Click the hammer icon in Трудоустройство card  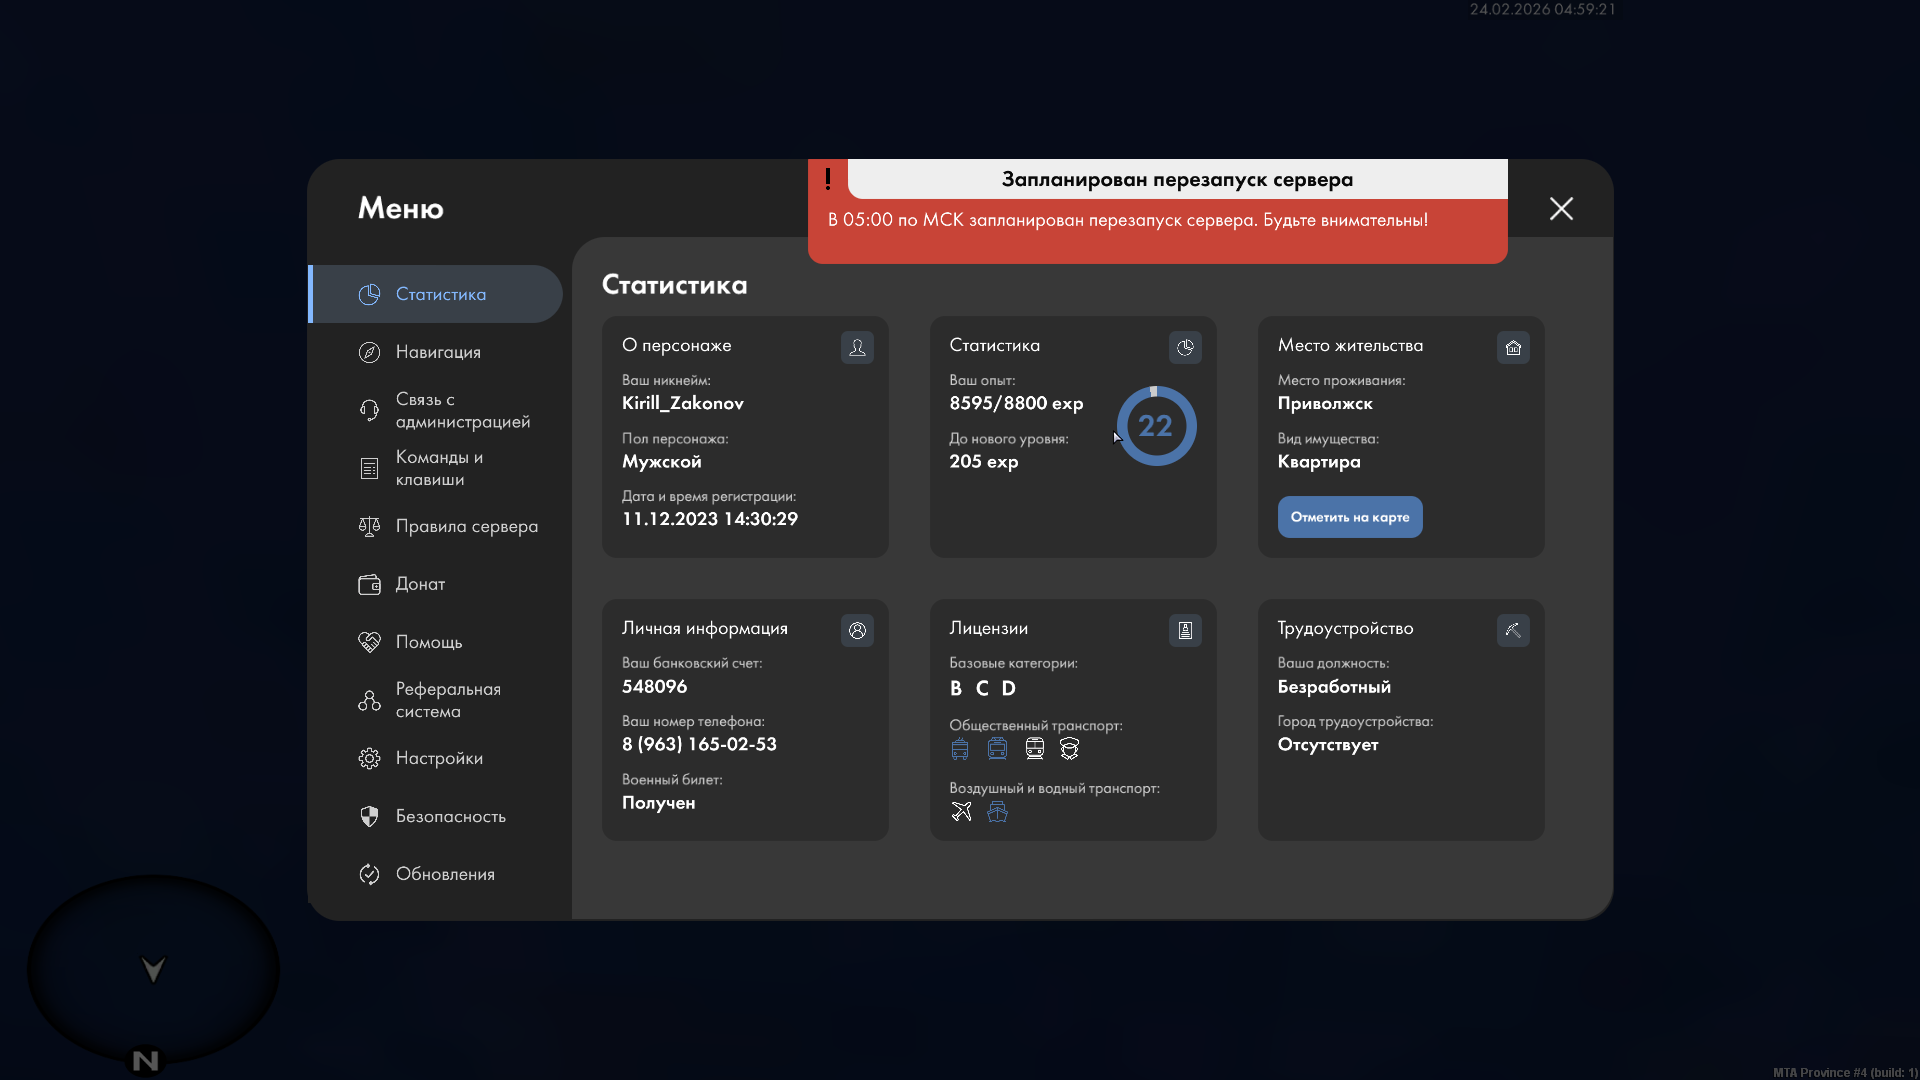(x=1513, y=630)
